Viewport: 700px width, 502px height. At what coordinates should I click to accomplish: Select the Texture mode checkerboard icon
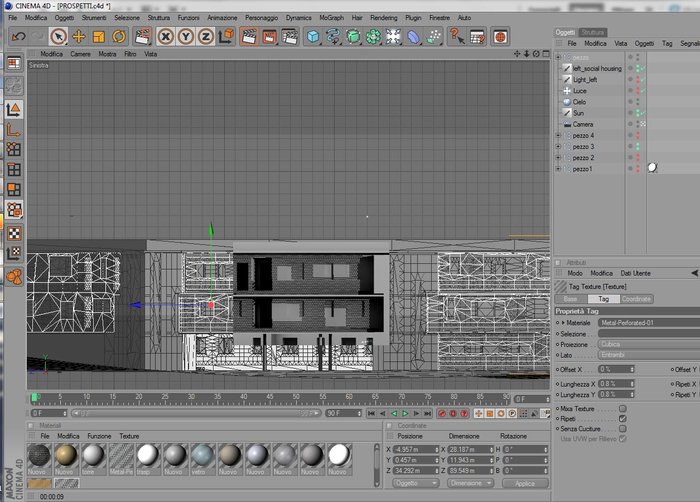coord(14,233)
